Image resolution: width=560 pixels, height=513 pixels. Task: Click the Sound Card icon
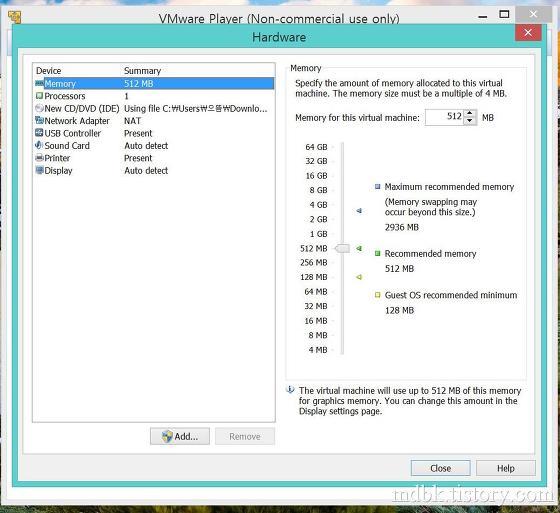pos(39,145)
